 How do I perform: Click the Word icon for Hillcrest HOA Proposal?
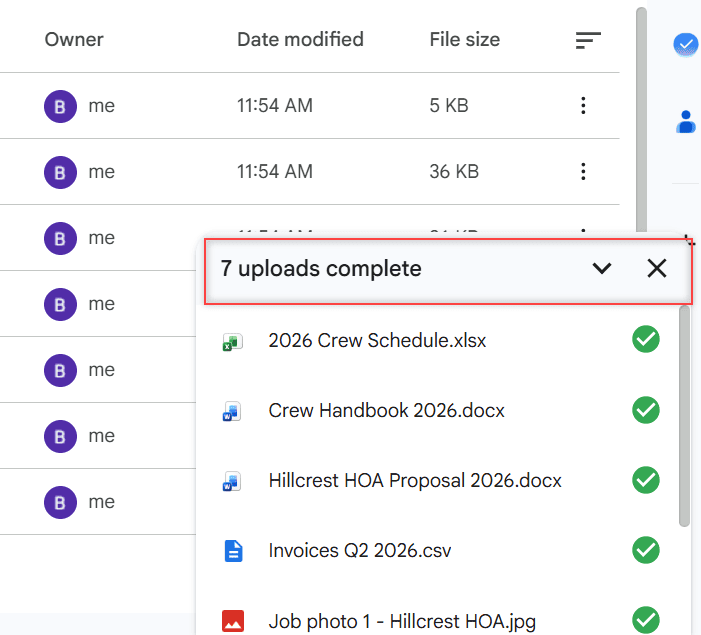point(232,482)
